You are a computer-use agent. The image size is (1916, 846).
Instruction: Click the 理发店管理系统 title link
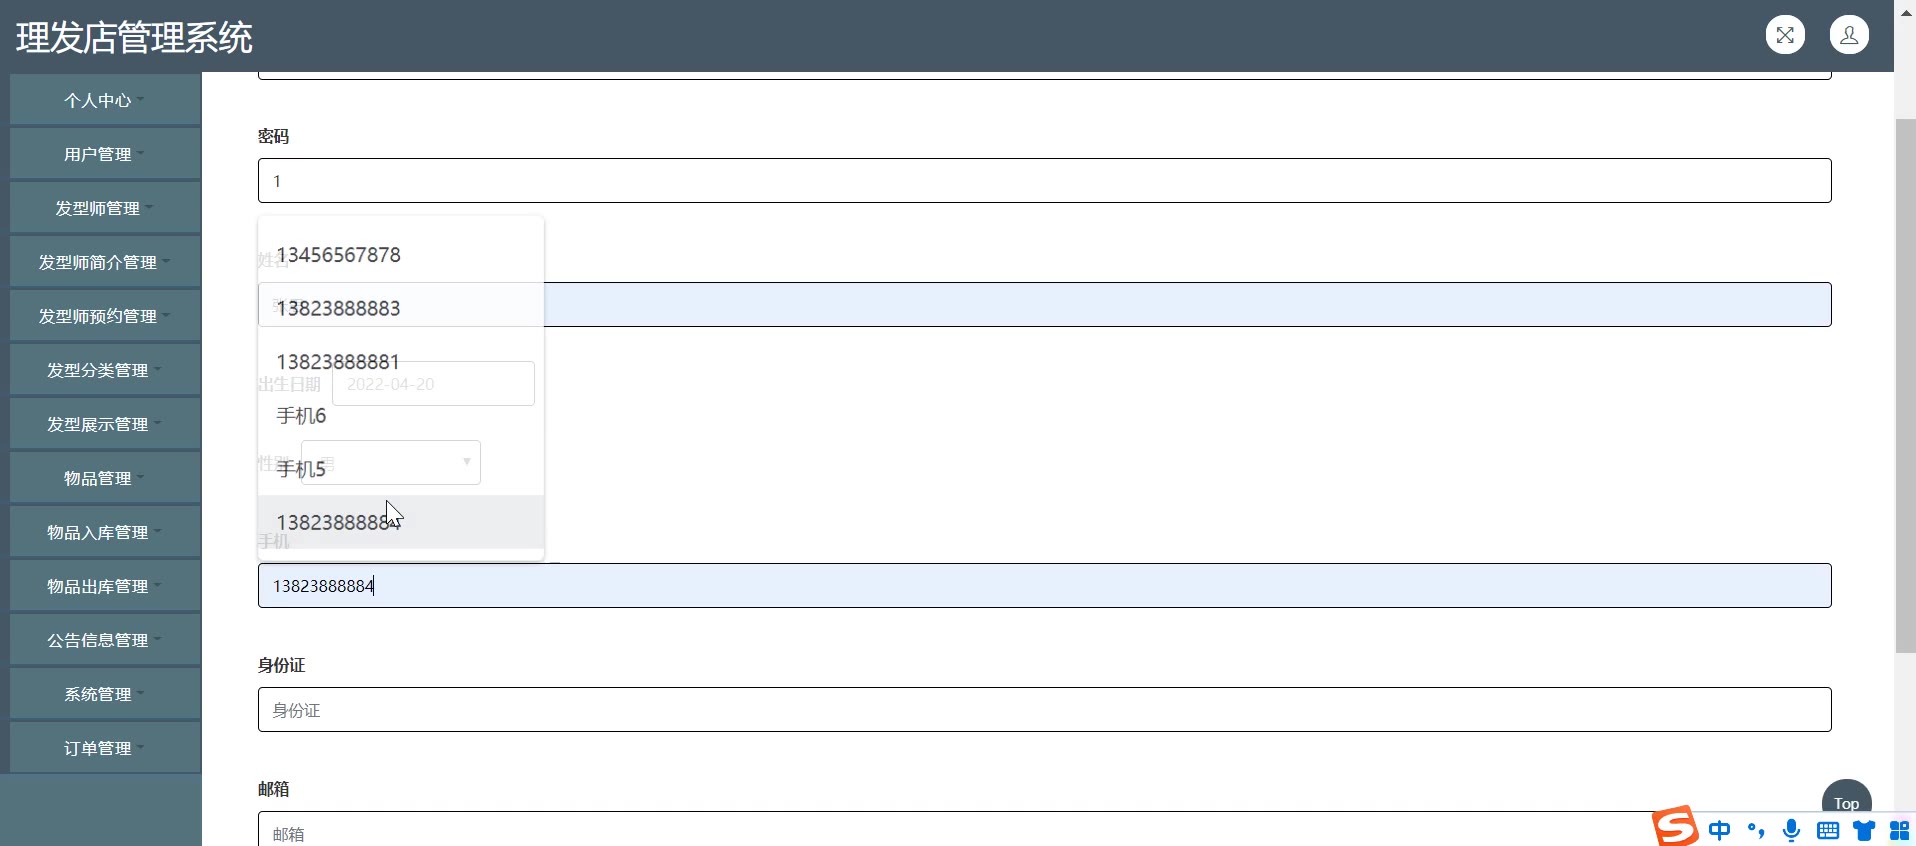coord(134,38)
